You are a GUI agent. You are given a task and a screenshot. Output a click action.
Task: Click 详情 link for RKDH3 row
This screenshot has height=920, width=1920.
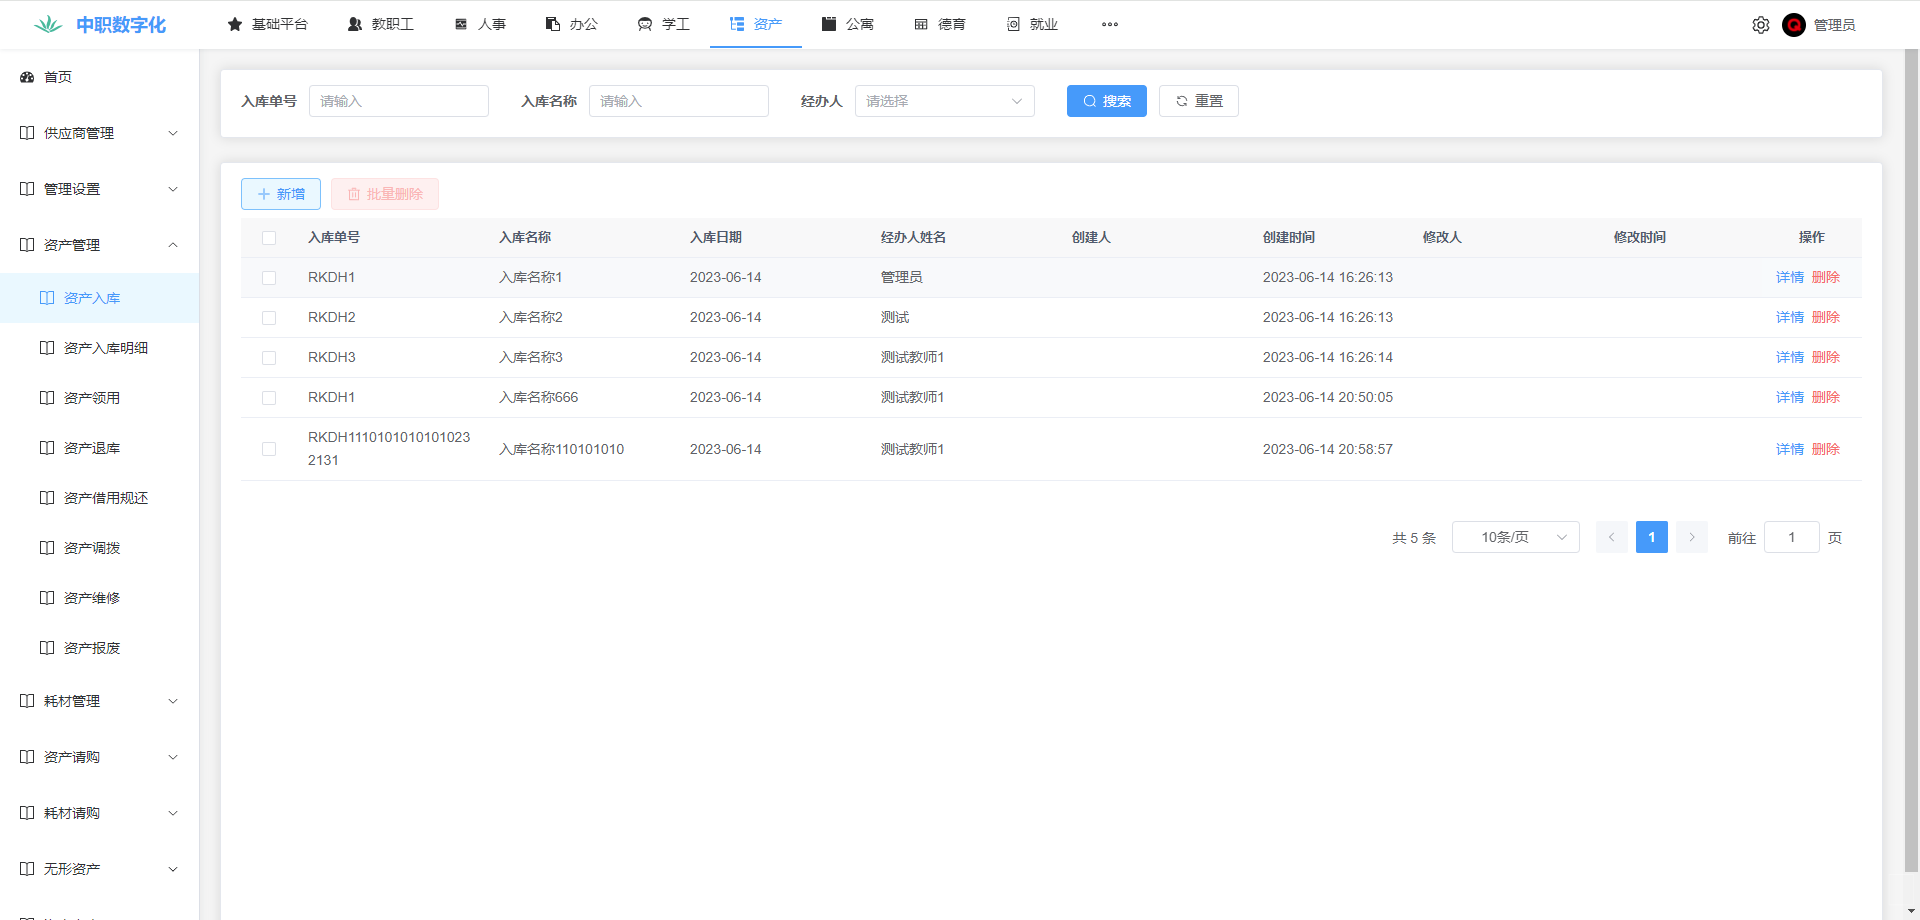point(1789,357)
